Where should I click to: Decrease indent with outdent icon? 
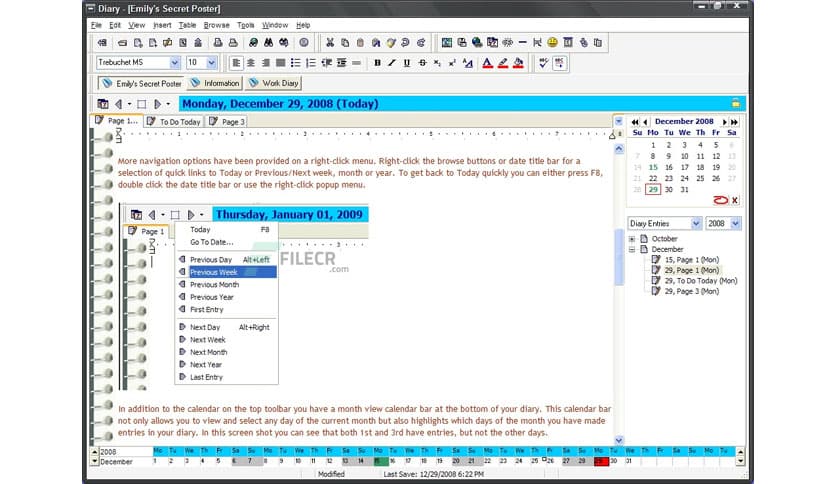[326, 63]
